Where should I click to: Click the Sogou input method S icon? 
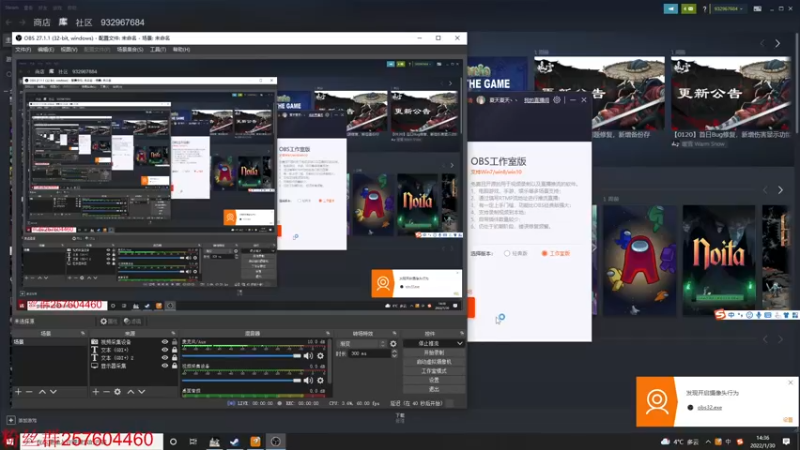(720, 315)
